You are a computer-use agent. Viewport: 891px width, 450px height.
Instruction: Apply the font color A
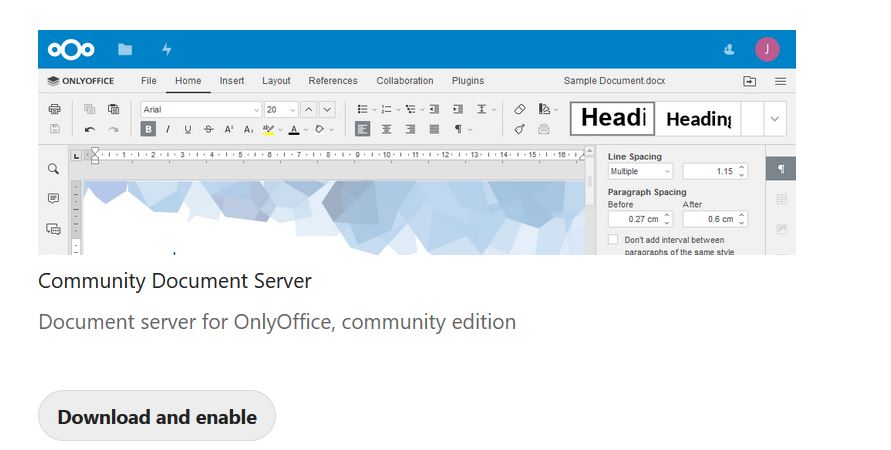[294, 130]
